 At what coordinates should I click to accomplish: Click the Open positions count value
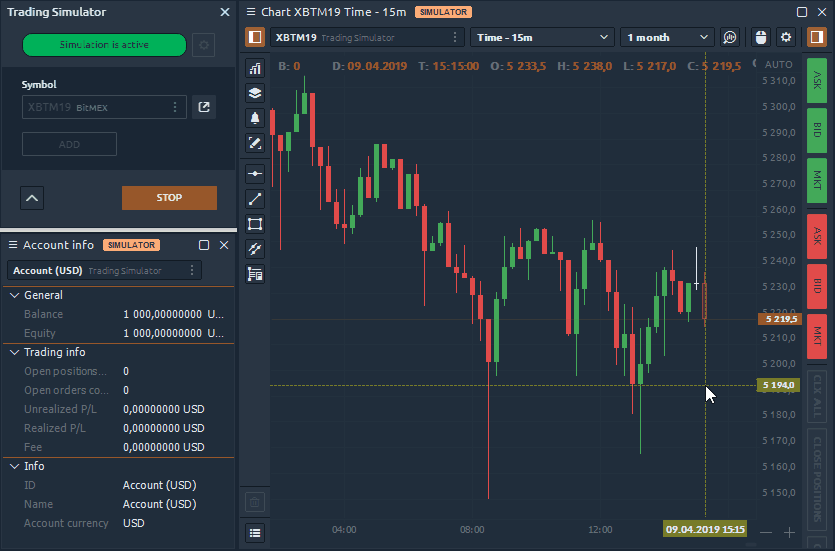pyautogui.click(x=126, y=371)
